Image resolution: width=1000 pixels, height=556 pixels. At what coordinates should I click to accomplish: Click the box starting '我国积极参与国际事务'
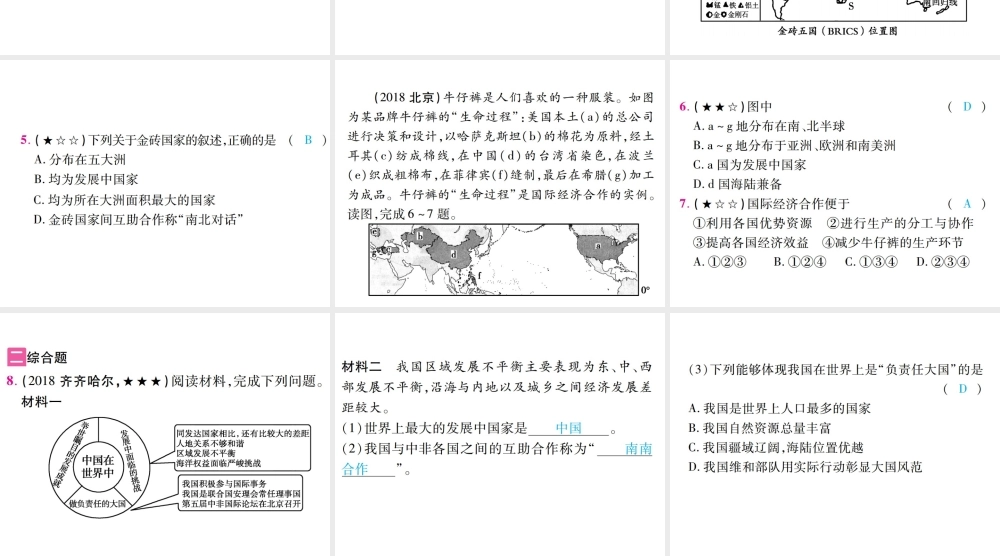(241, 494)
